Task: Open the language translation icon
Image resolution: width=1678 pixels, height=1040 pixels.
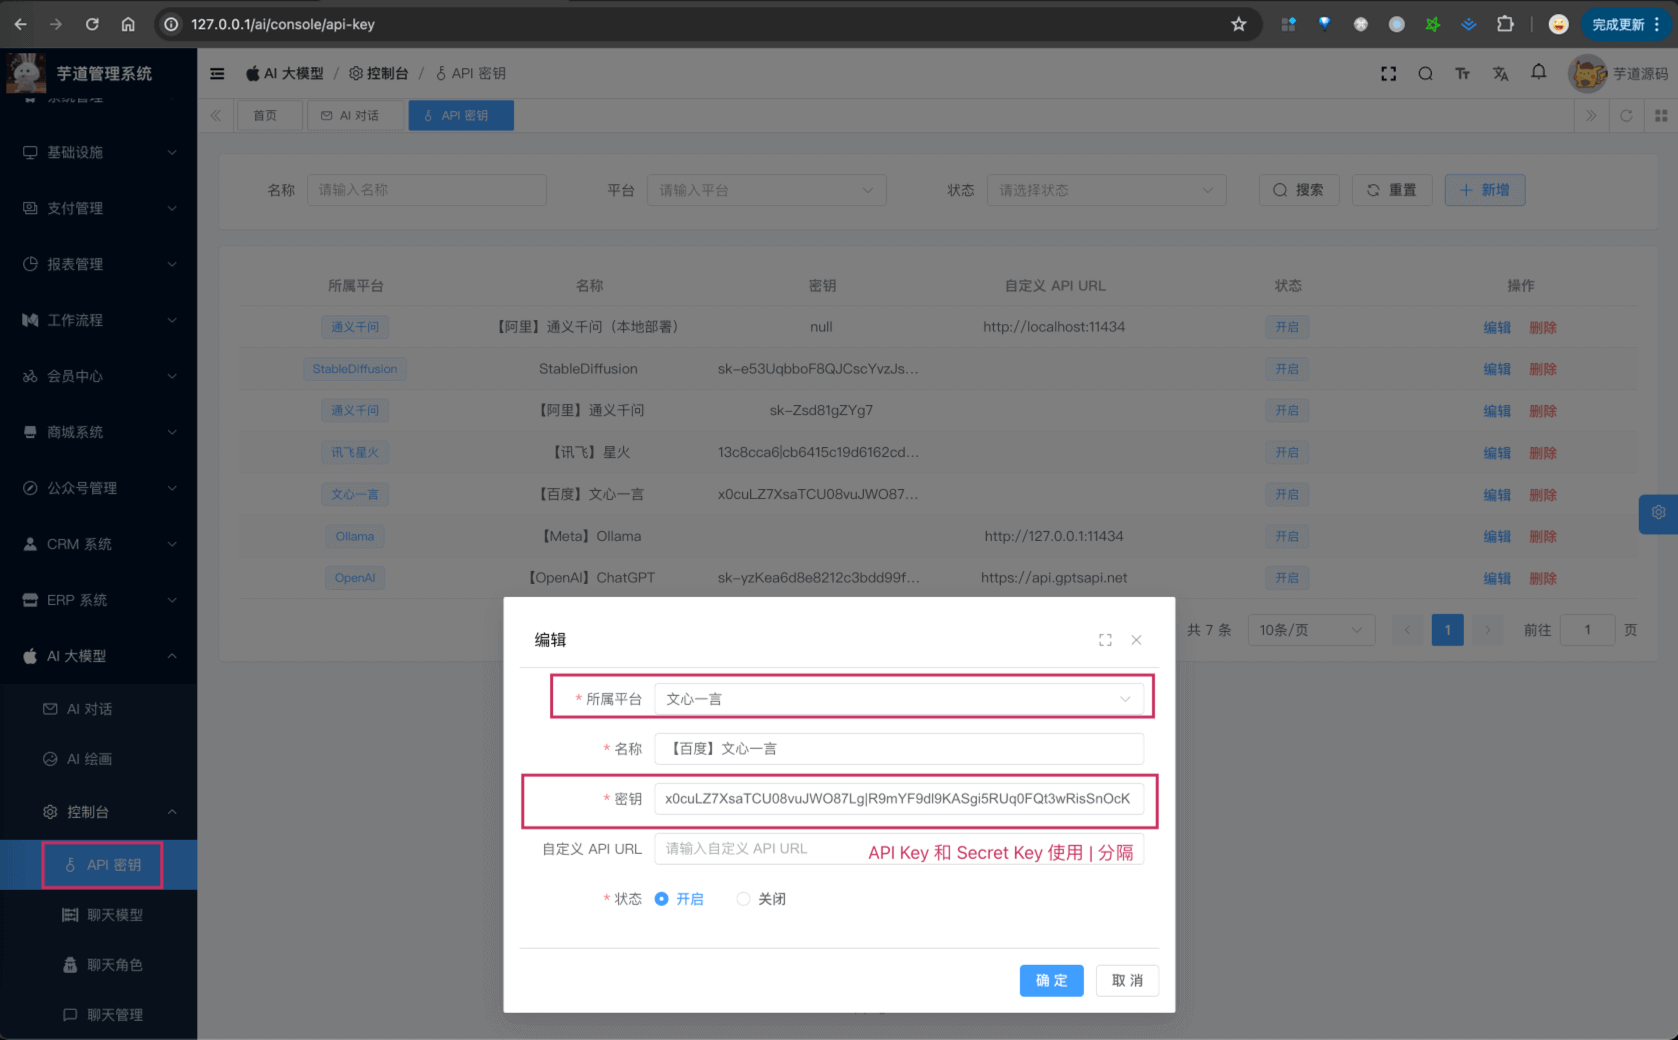Action: point(1500,73)
